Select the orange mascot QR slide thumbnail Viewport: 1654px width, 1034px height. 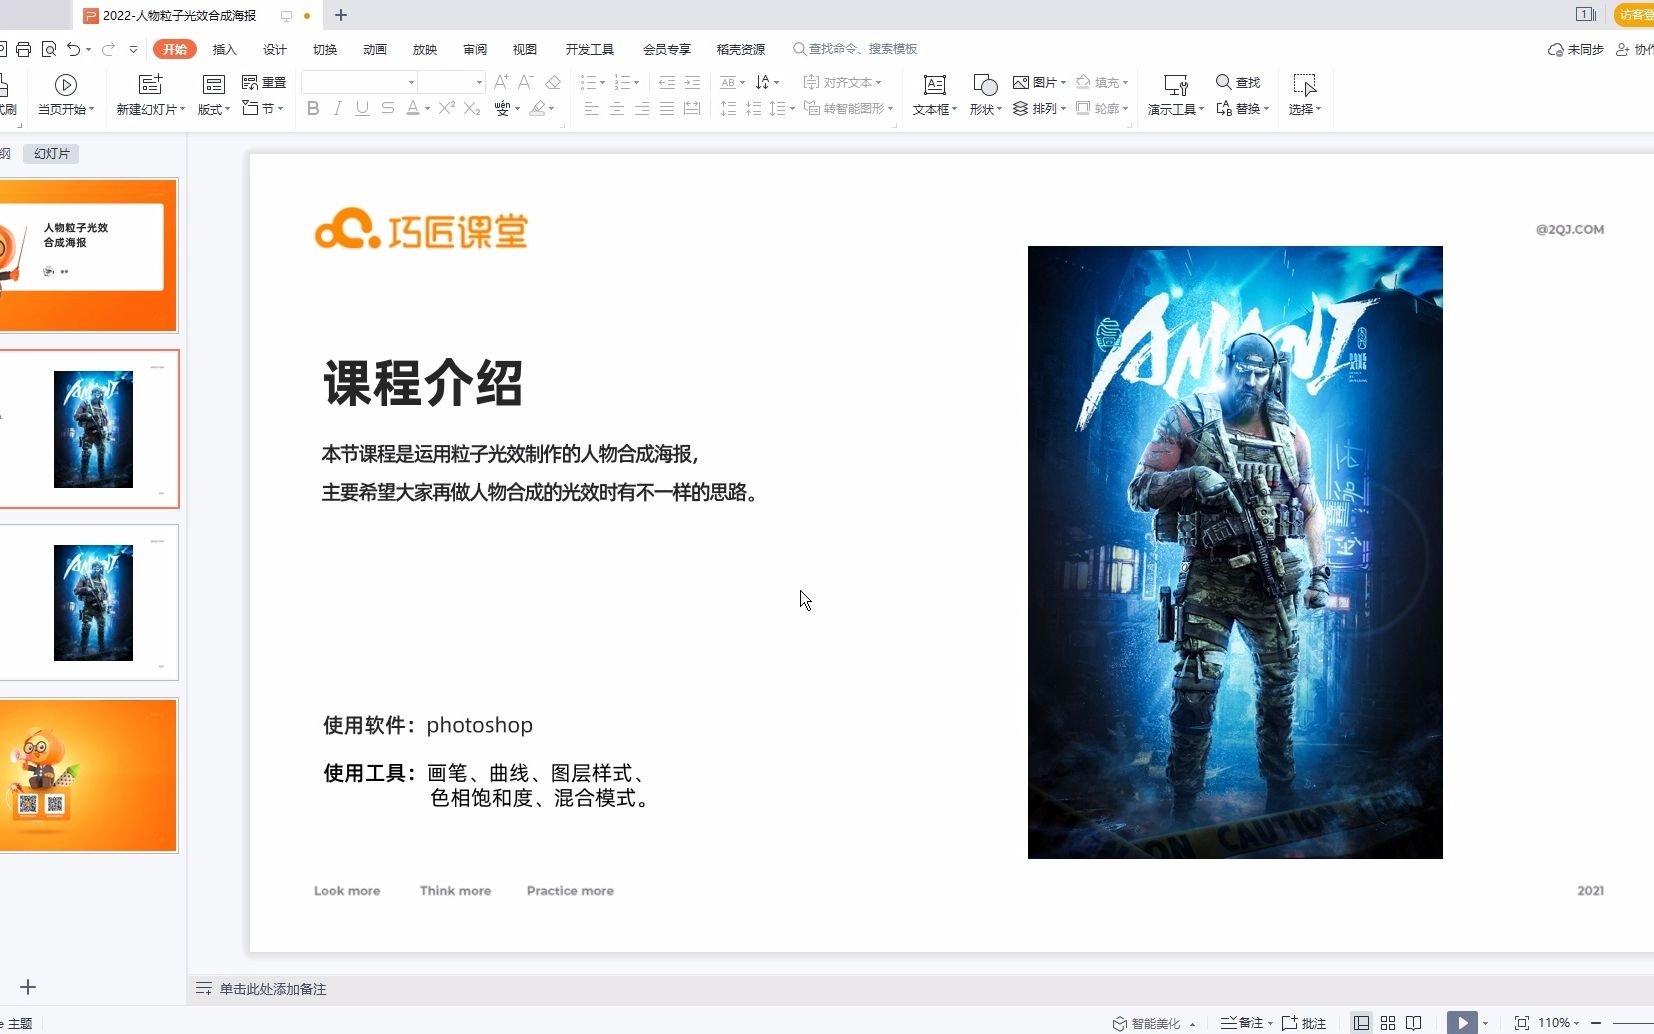click(88, 775)
